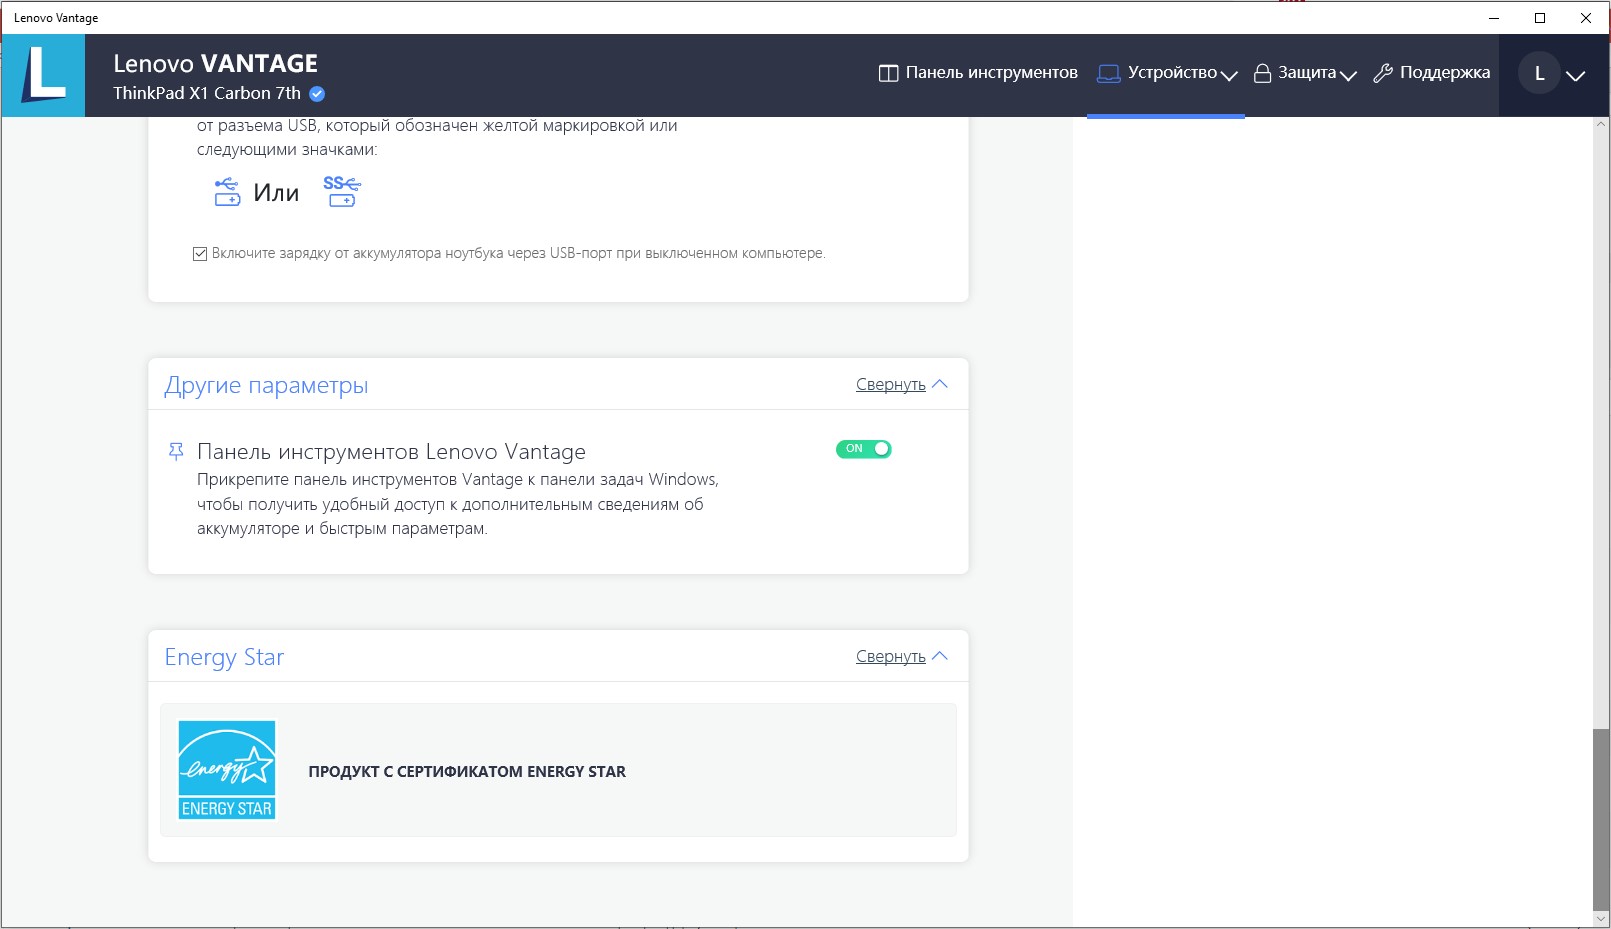Click the wrench icon beside Поддержка

coord(1383,73)
